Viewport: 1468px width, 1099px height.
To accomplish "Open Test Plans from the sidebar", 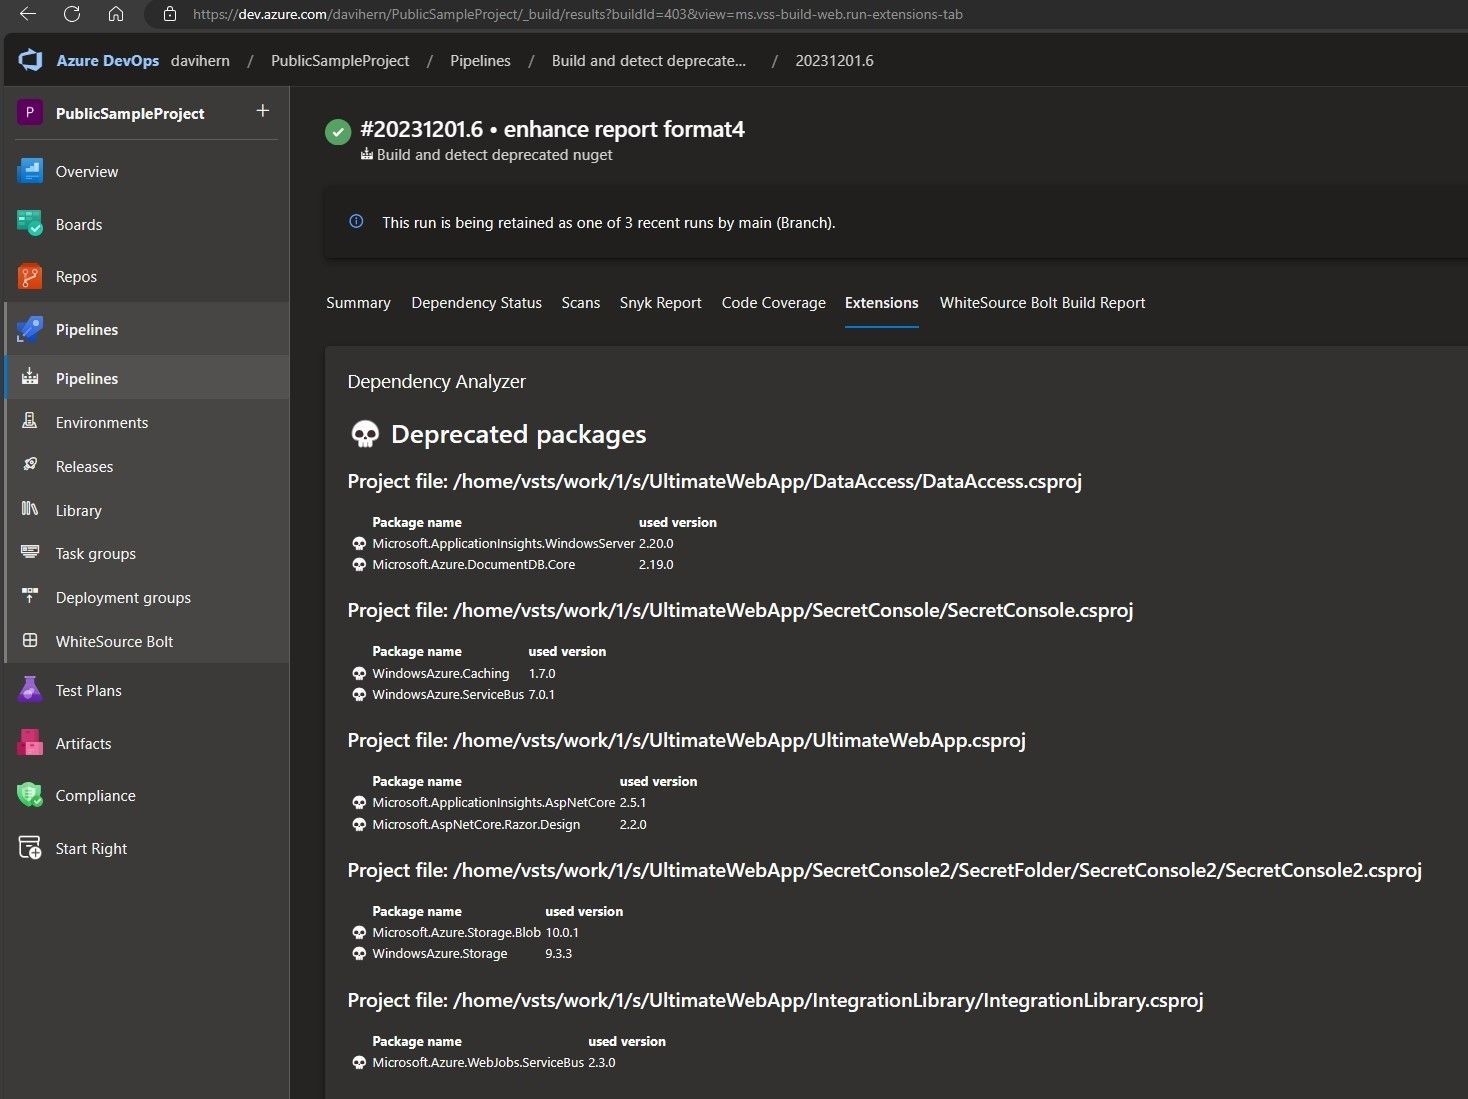I will (88, 690).
